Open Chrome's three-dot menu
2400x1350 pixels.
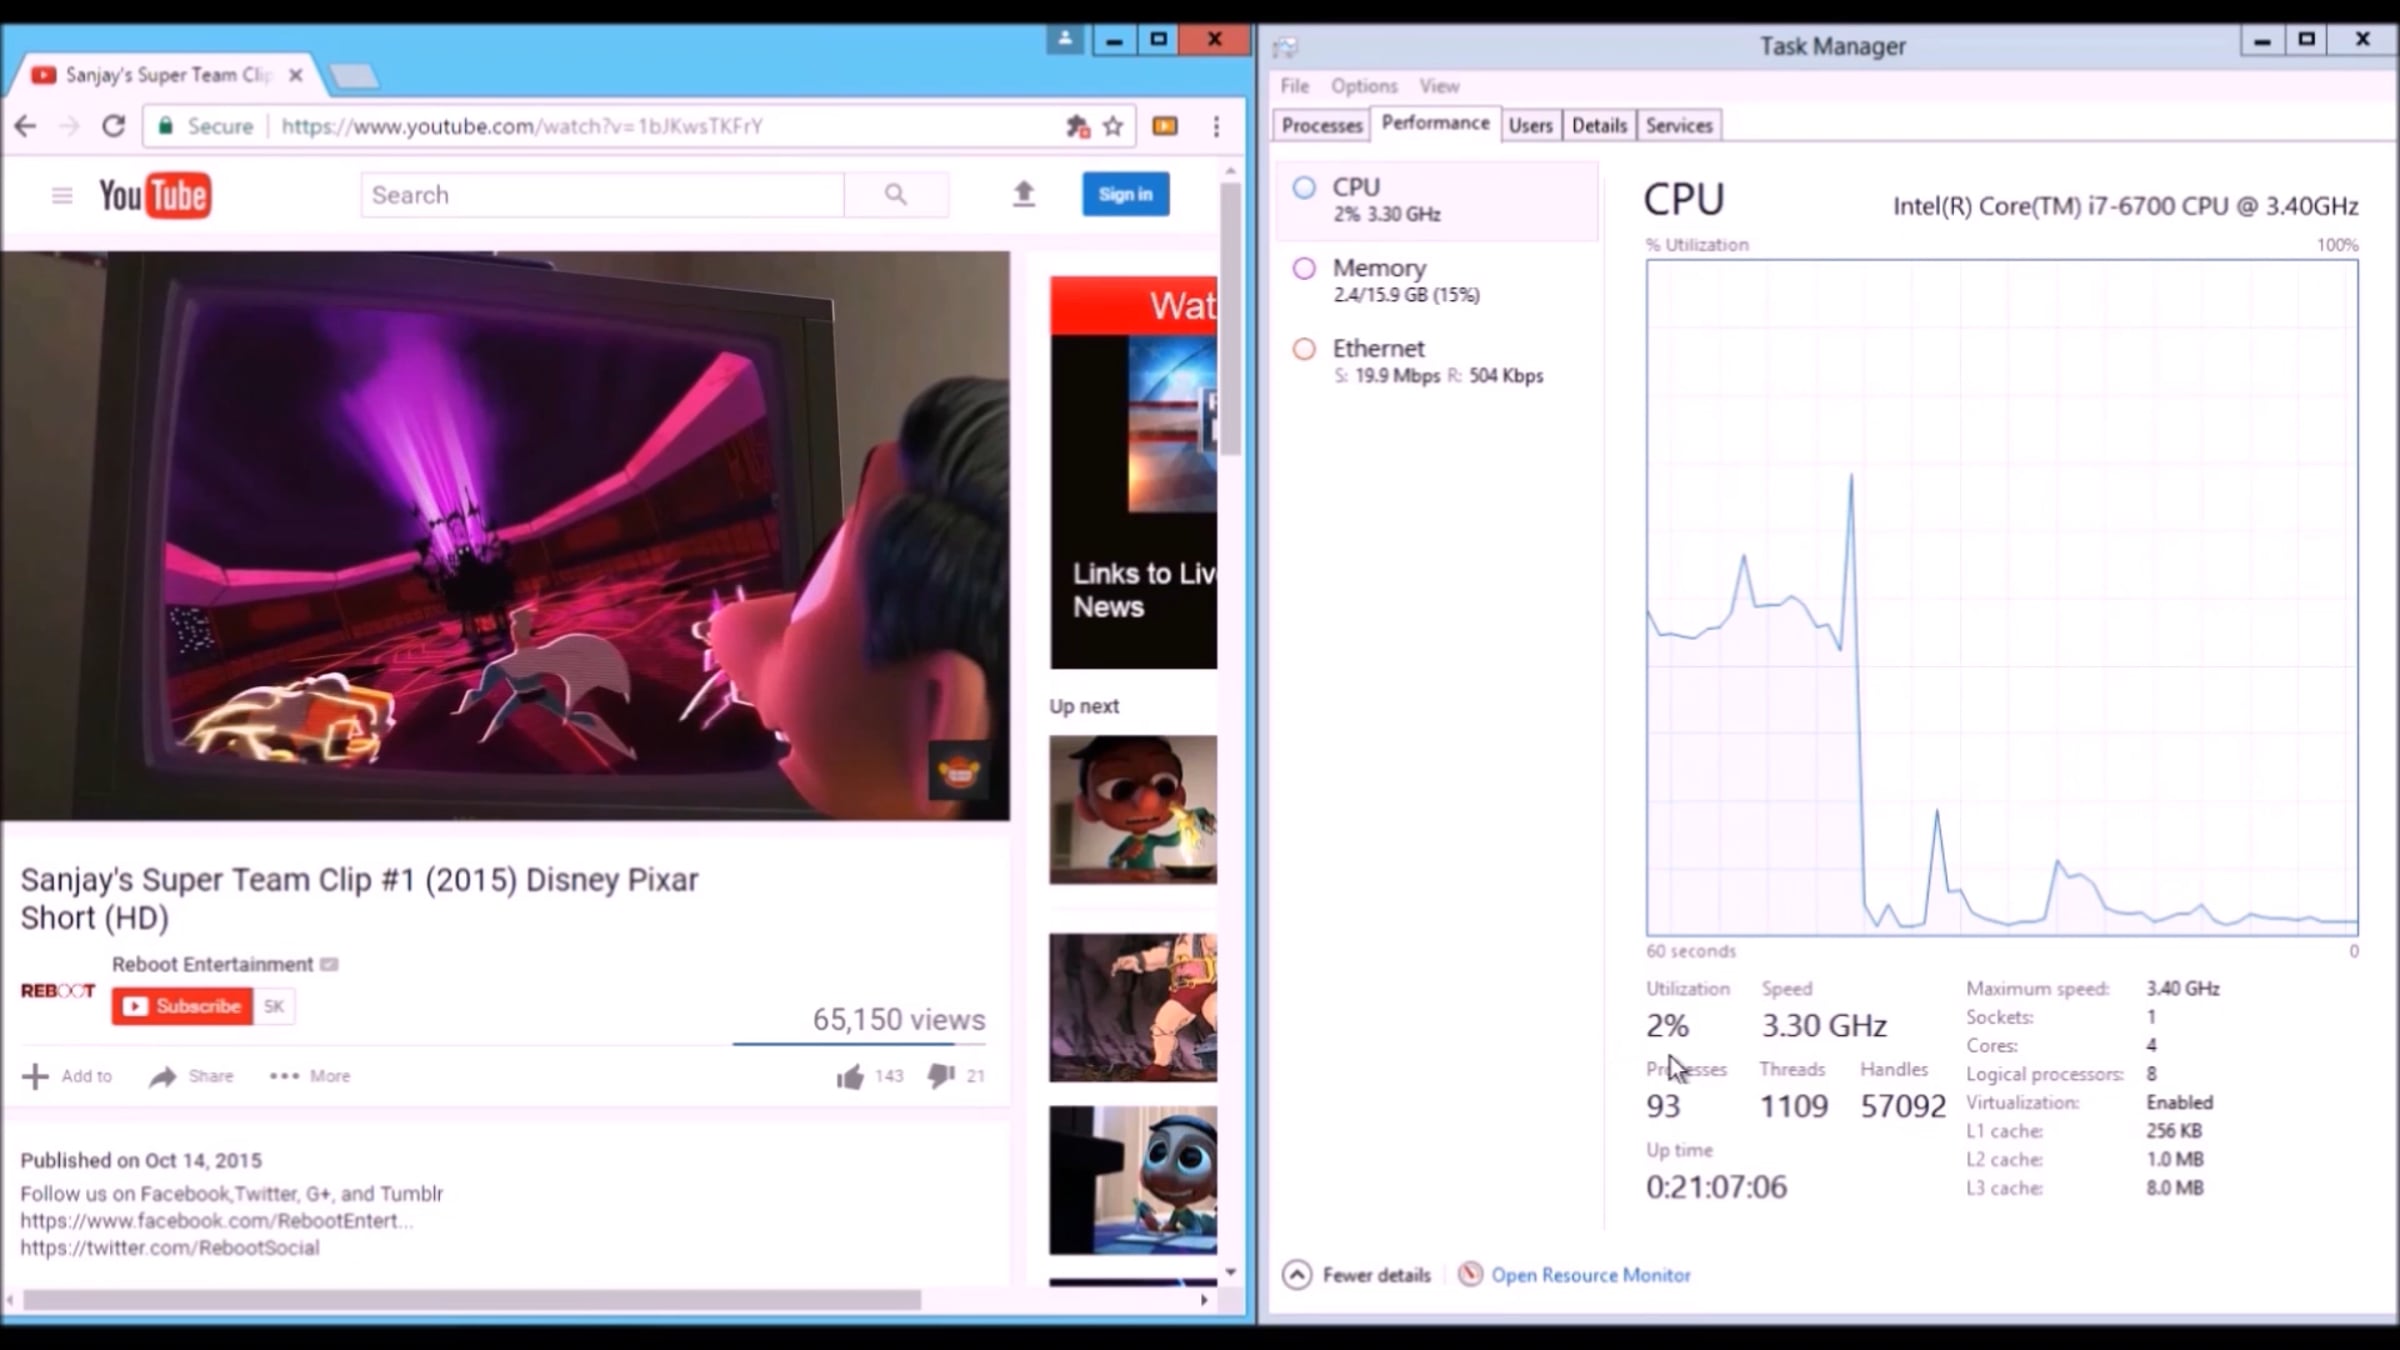point(1216,126)
